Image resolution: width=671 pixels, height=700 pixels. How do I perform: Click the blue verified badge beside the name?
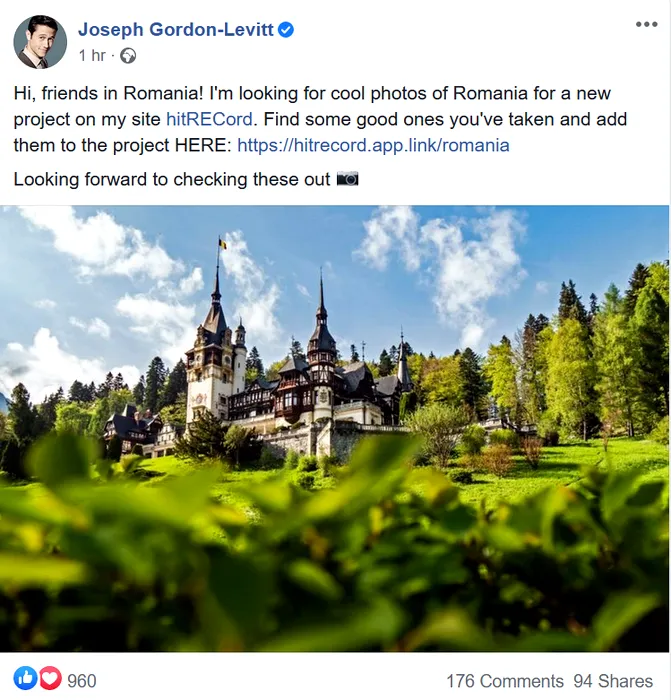(286, 30)
